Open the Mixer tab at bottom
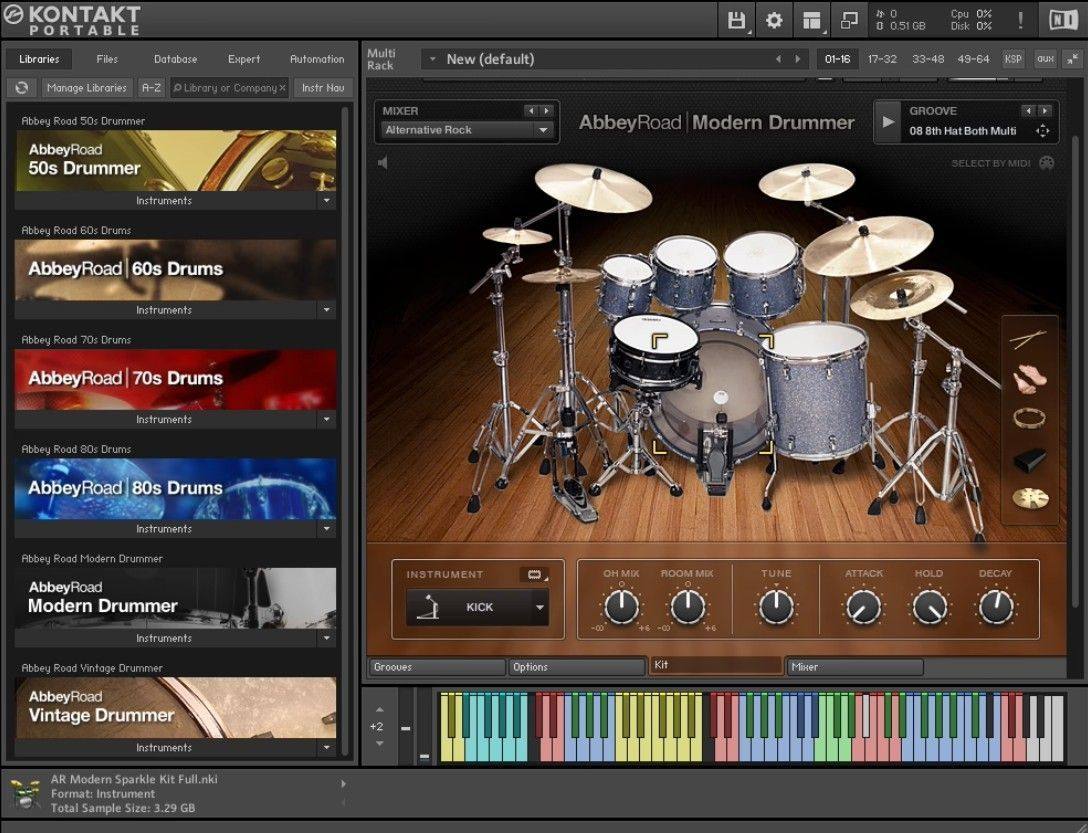Image resolution: width=1088 pixels, height=833 pixels. [x=854, y=667]
